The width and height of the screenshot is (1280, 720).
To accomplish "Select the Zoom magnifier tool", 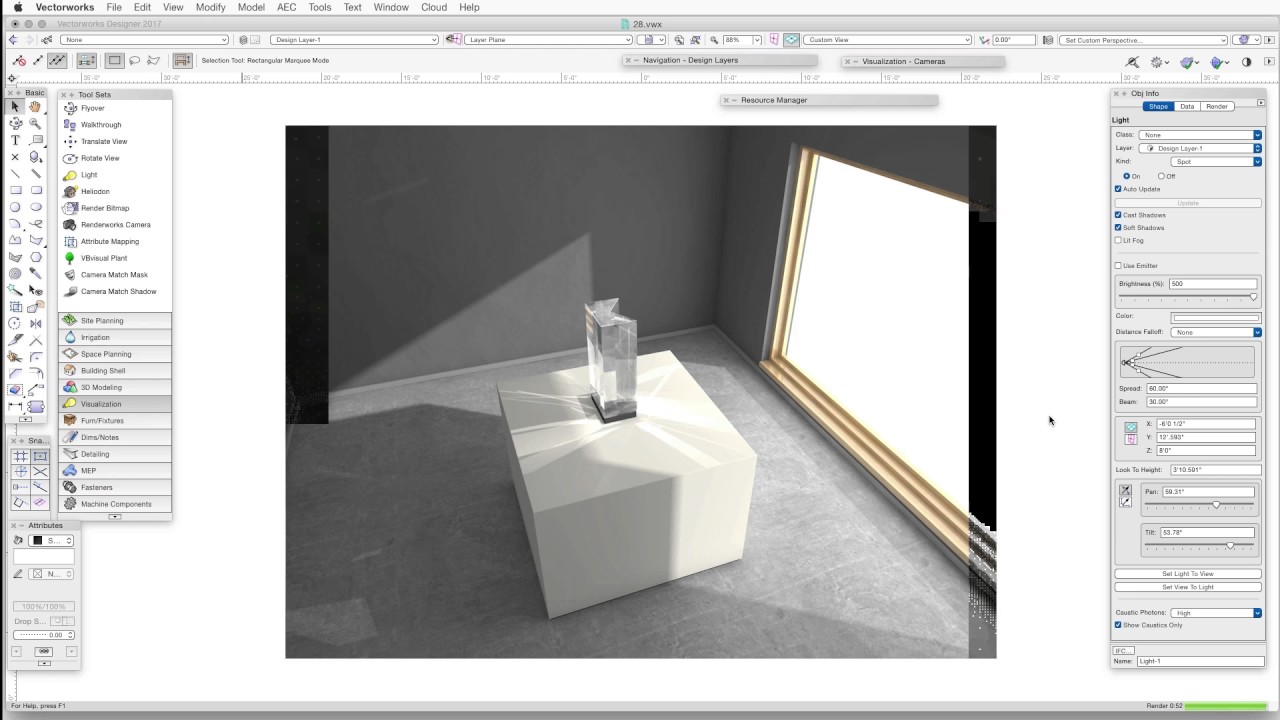I will coord(36,124).
